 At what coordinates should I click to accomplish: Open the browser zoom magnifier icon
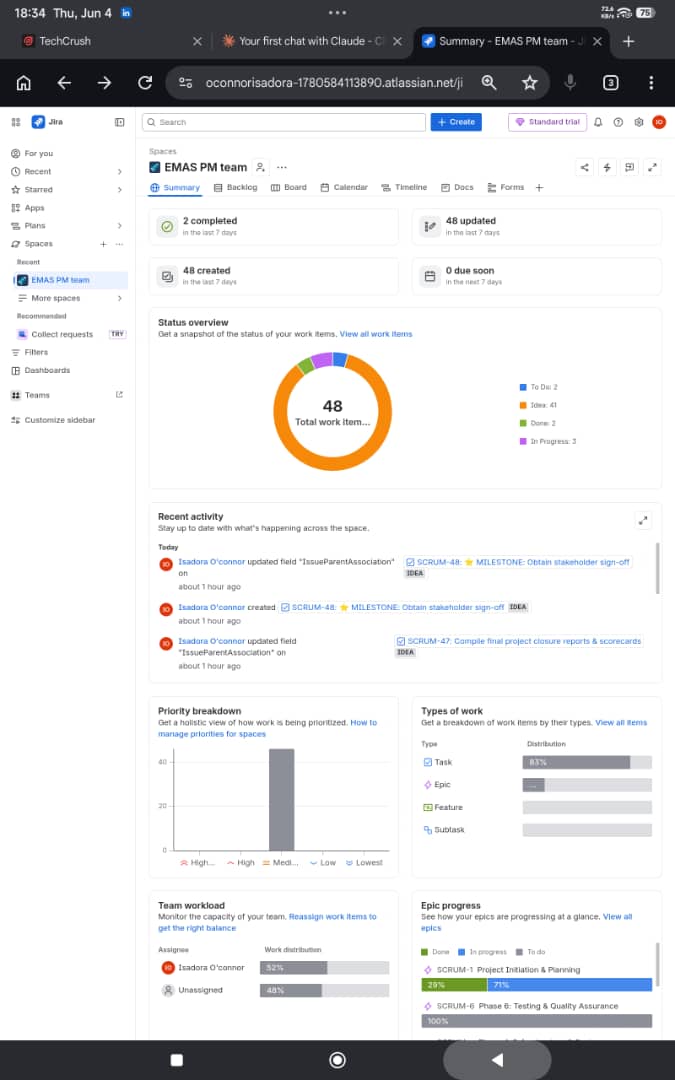489,83
